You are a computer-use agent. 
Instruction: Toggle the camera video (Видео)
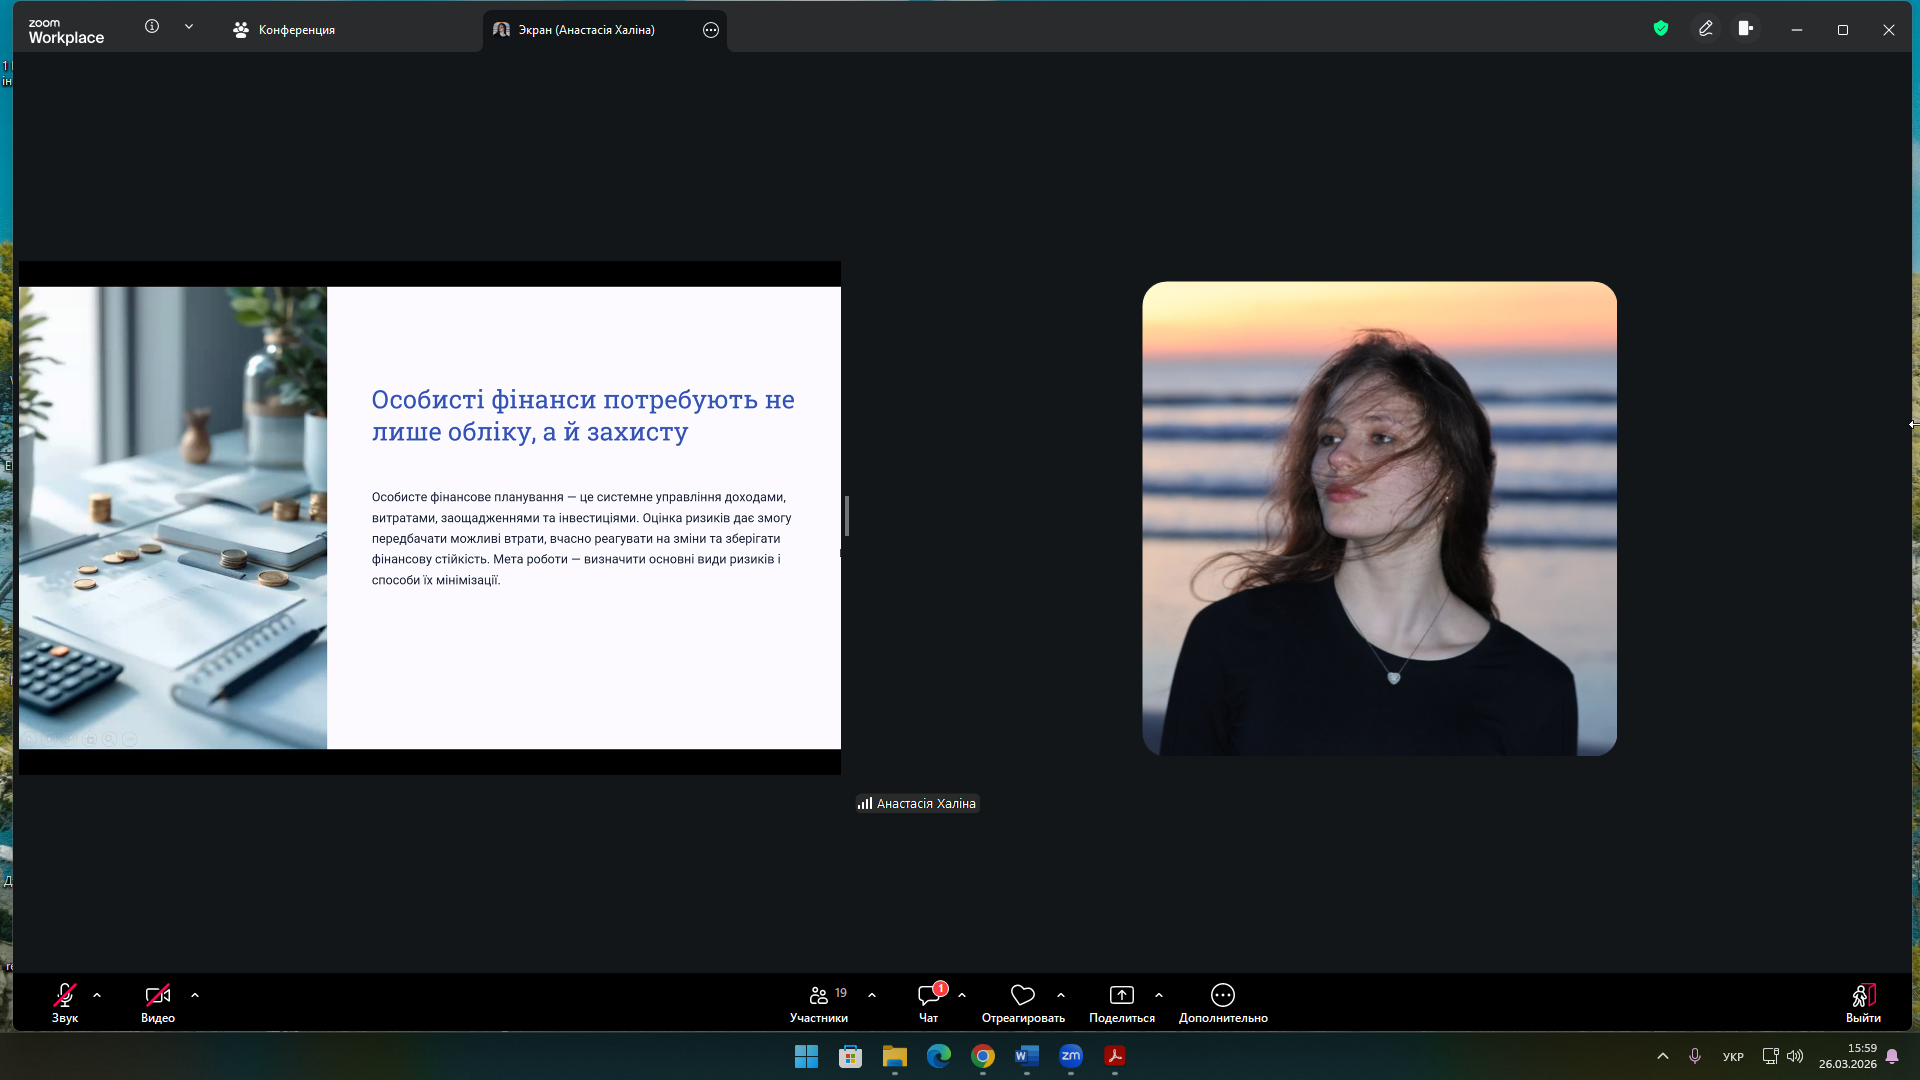point(158,996)
